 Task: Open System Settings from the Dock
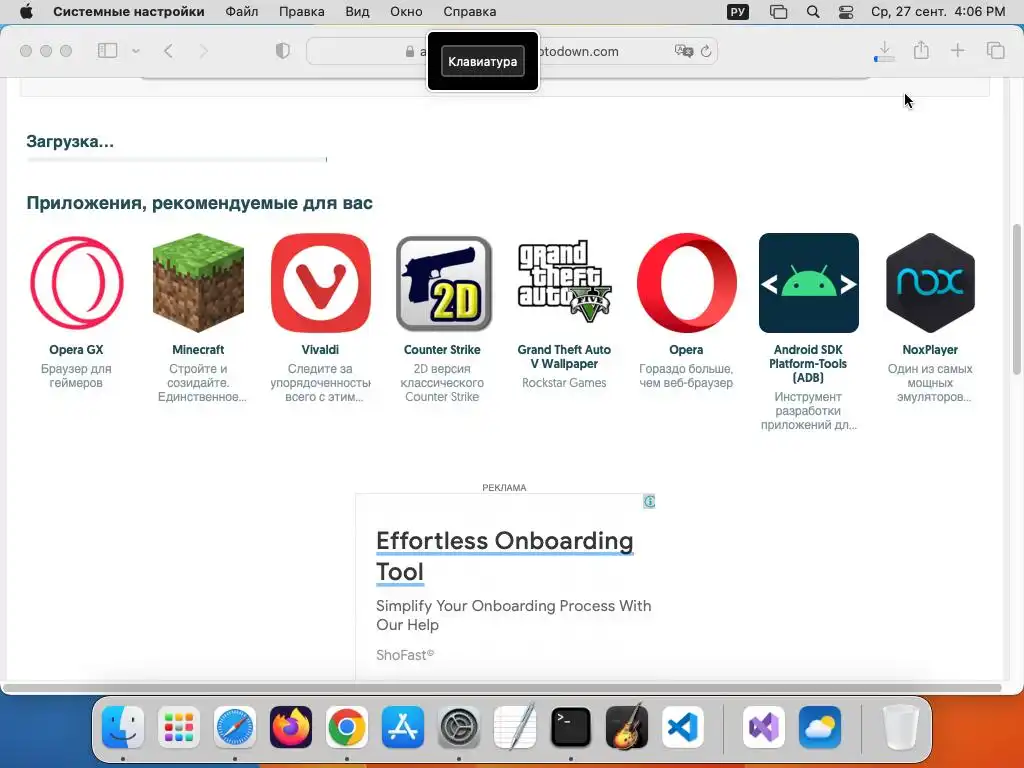459,727
